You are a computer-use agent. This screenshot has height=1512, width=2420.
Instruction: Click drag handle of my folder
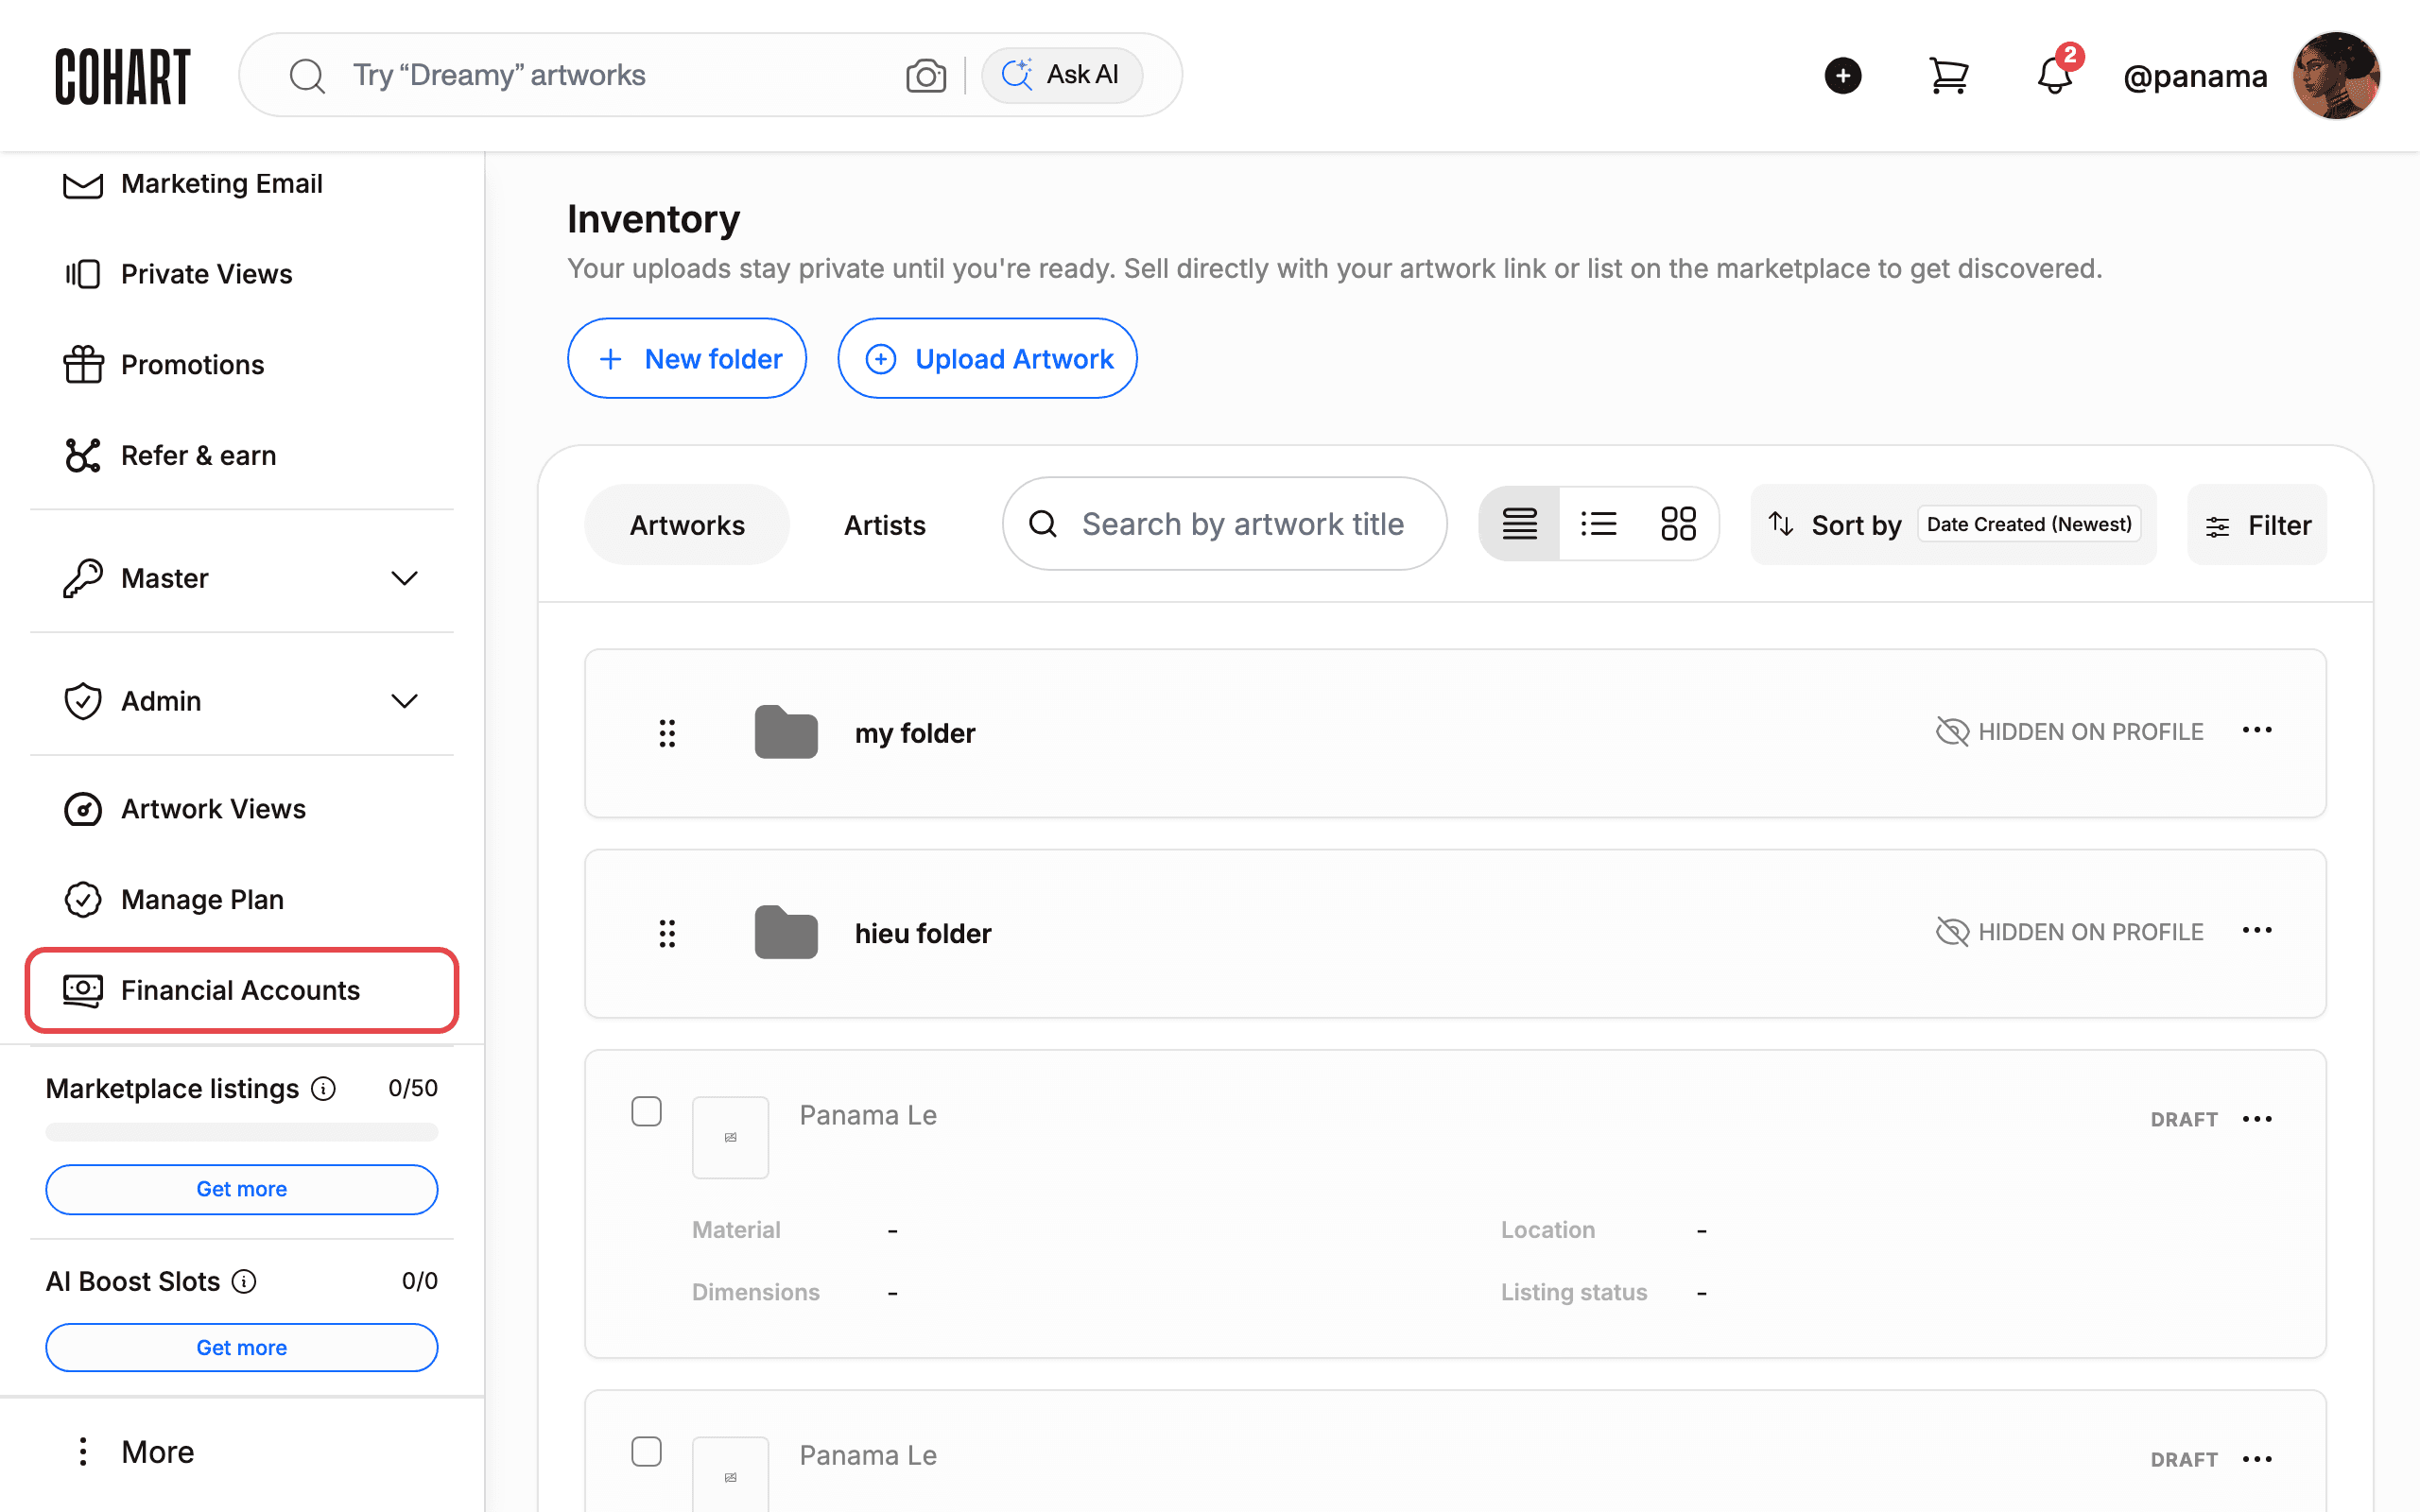click(667, 733)
